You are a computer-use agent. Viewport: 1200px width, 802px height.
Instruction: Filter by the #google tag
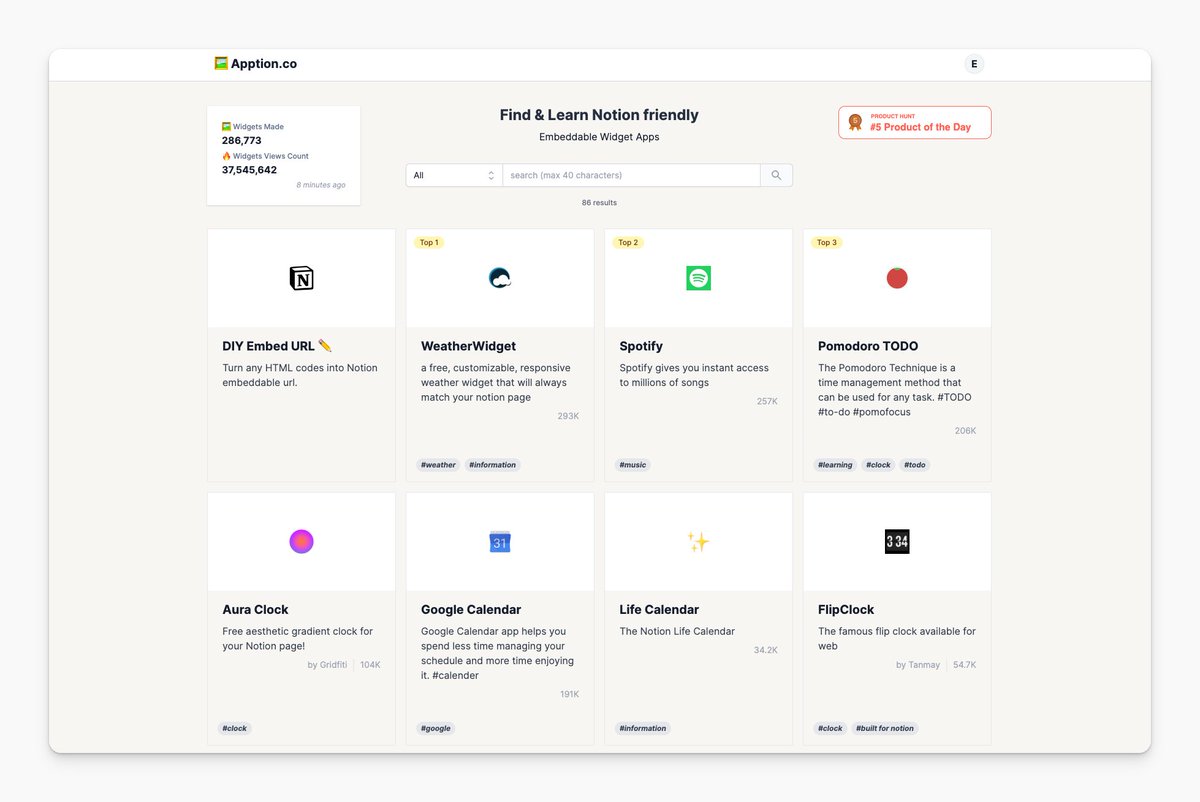point(436,728)
